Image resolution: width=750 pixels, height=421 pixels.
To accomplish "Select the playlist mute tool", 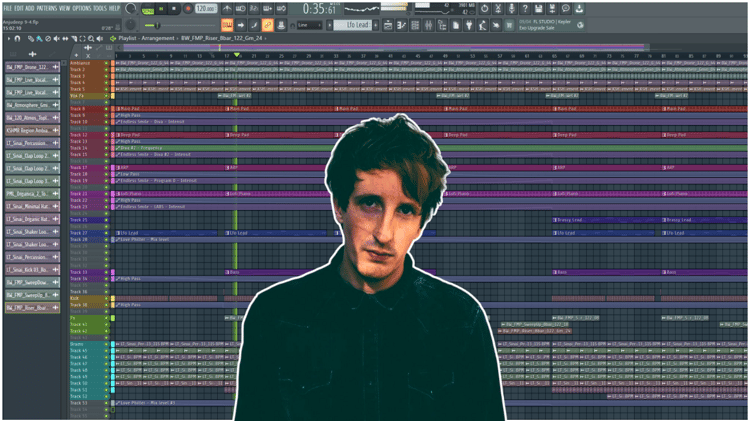I will tap(56, 38).
